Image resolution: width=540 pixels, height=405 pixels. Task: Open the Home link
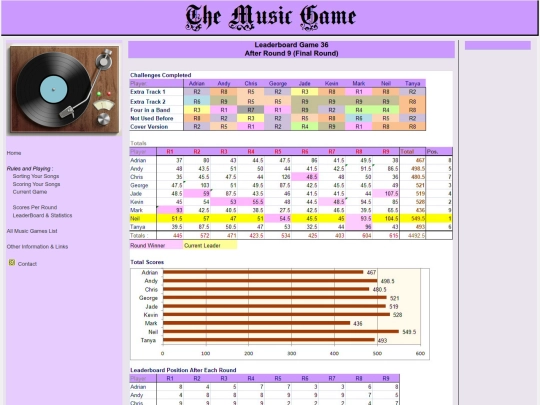coord(14,153)
